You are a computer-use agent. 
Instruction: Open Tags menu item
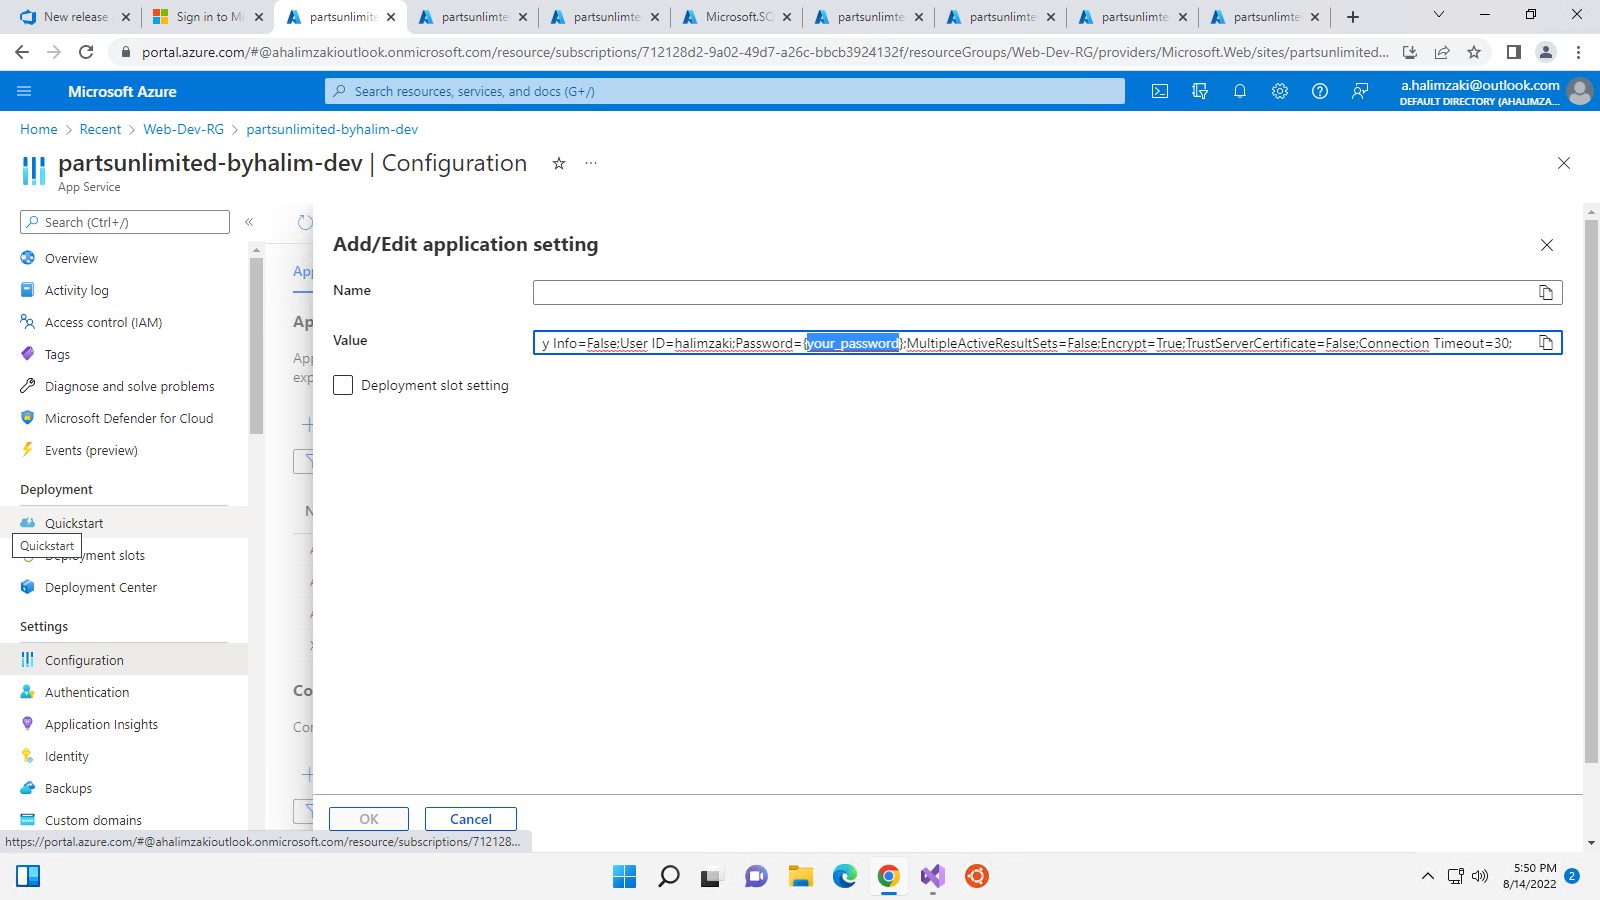point(57,354)
